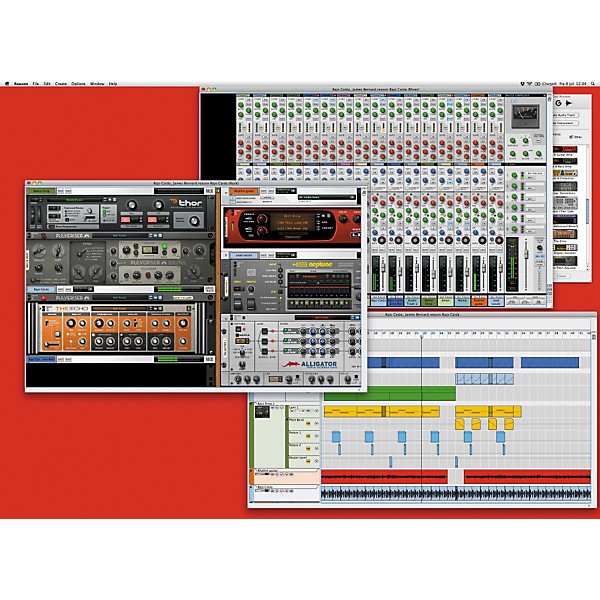600x600 pixels.
Task: Click the upper Pulveriser device title
Action: (x=72, y=236)
